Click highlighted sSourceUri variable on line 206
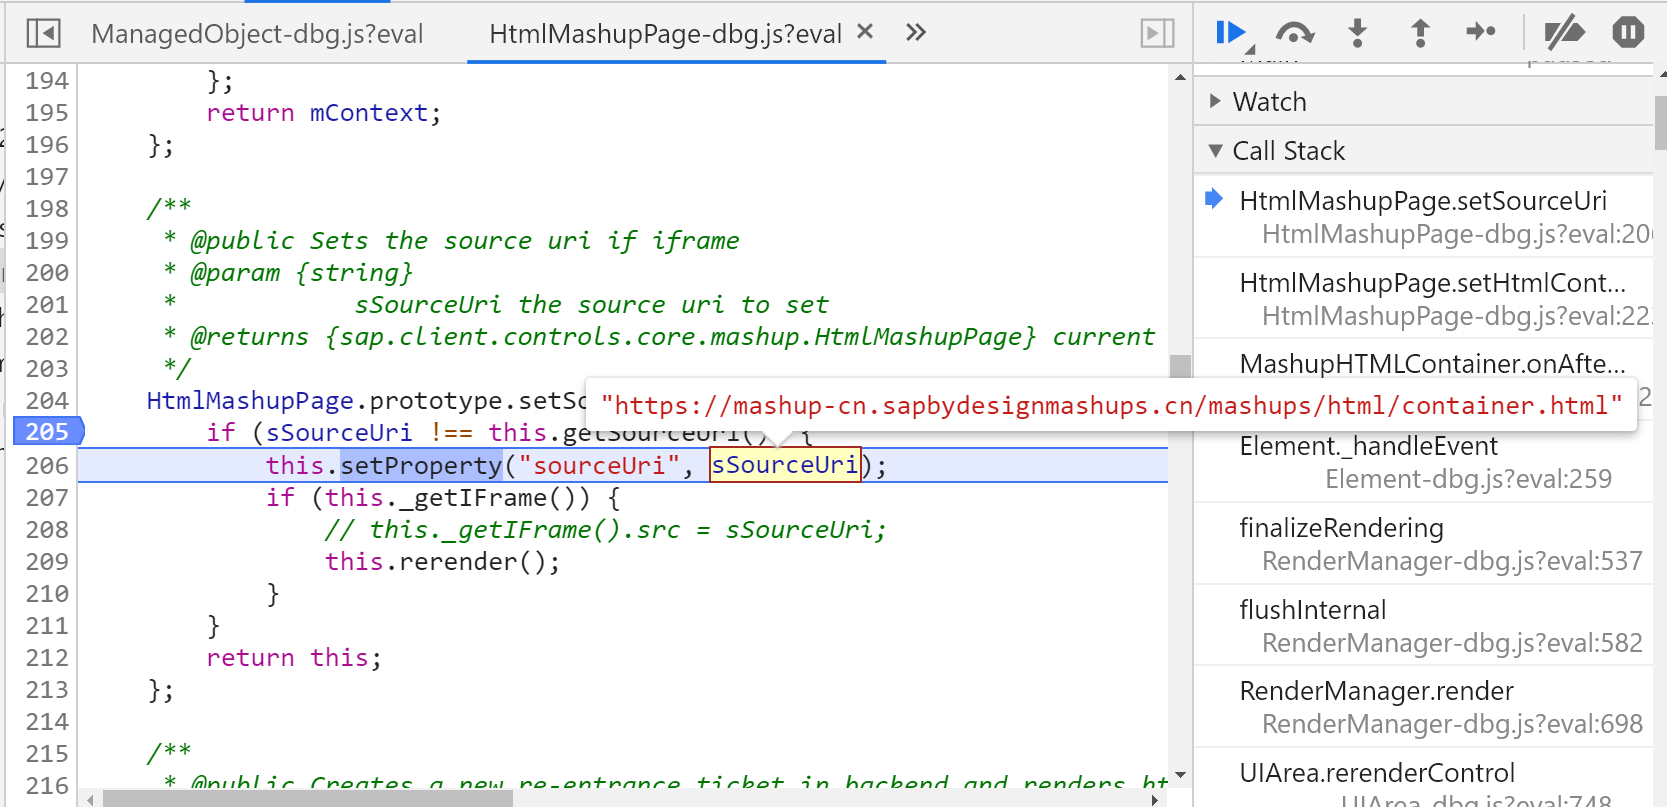Image resolution: width=1667 pixels, height=807 pixels. tap(785, 465)
